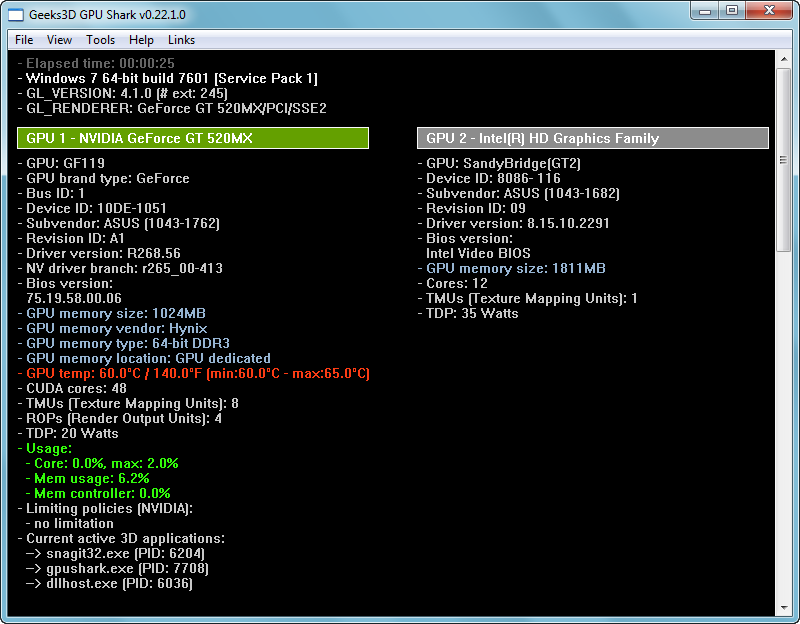The height and width of the screenshot is (624, 800).
Task: Click the Windows 7 64-bit build 7601 line
Action: coord(168,79)
